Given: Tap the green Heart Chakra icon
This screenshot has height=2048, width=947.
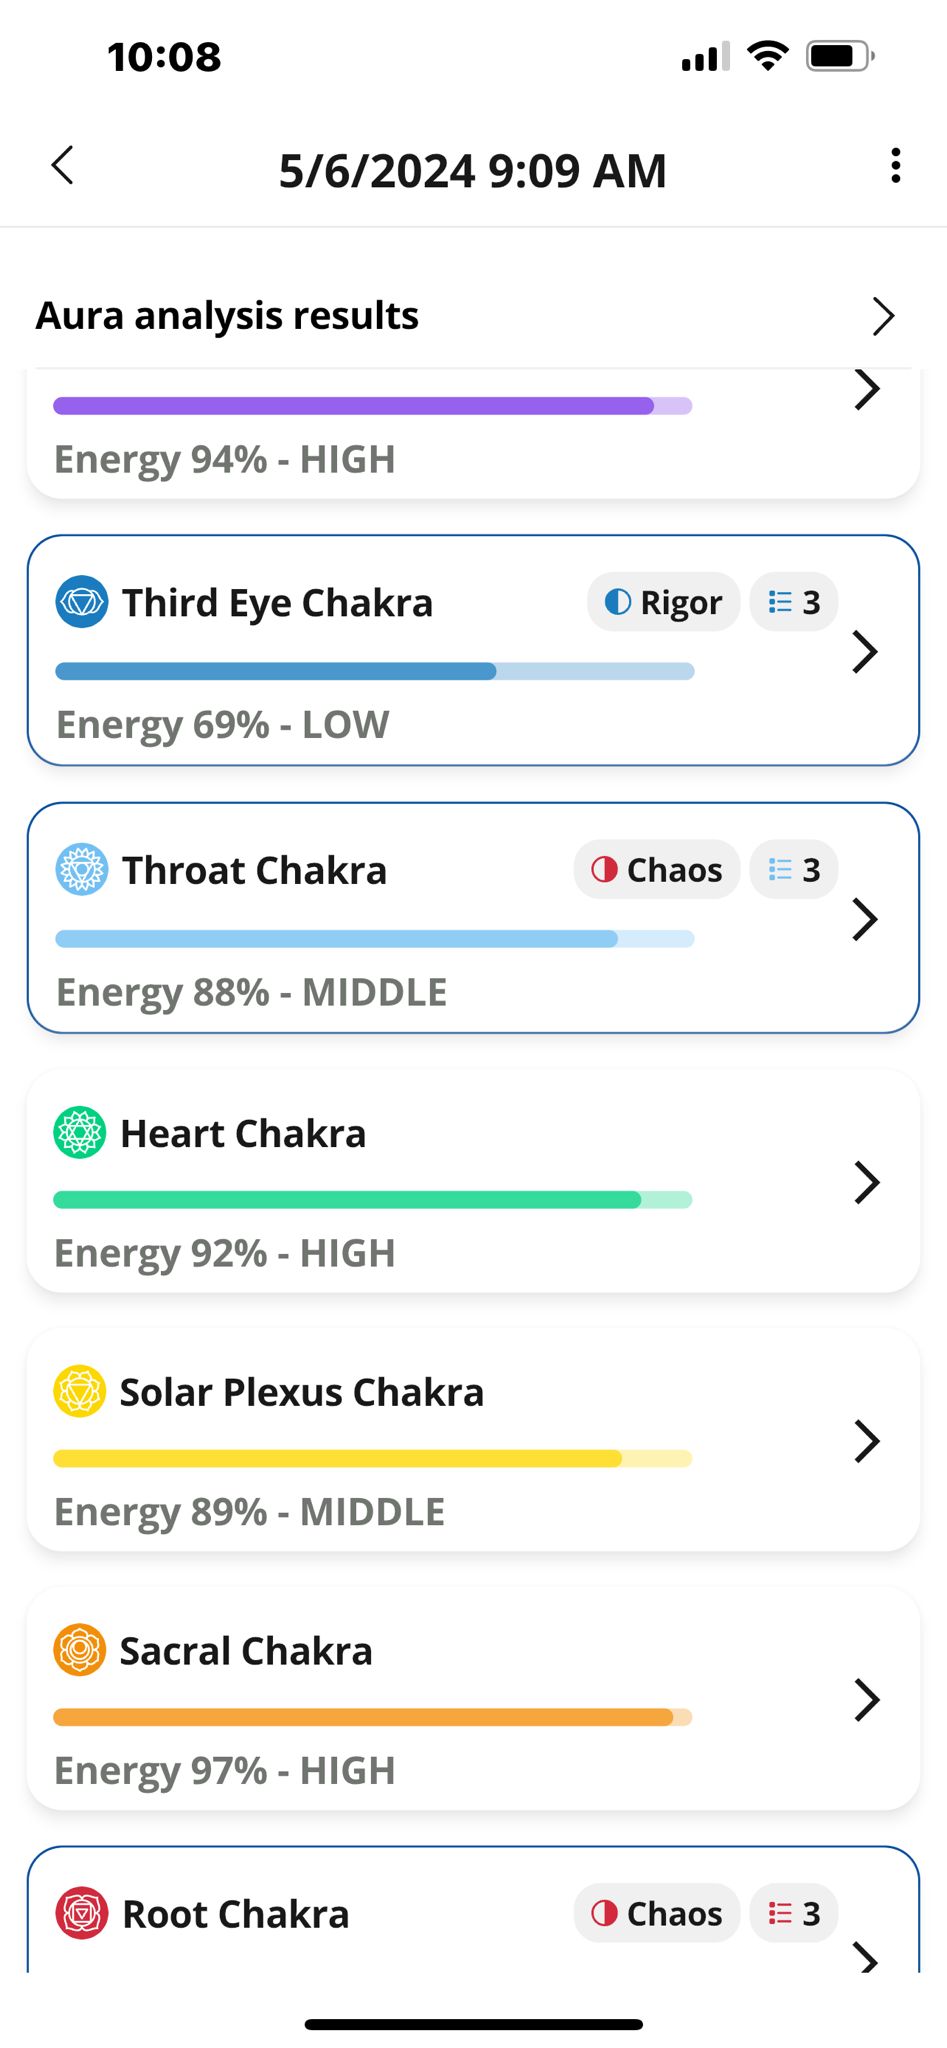Looking at the screenshot, I should (80, 1132).
